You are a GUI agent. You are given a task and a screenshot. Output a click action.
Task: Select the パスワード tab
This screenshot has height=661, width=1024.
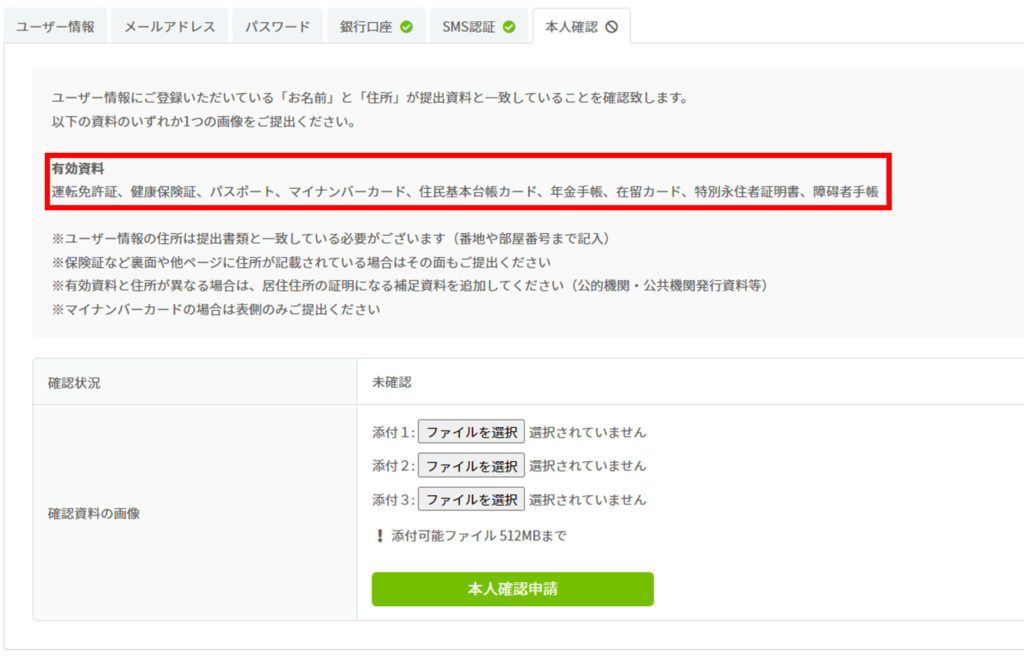pos(277,27)
